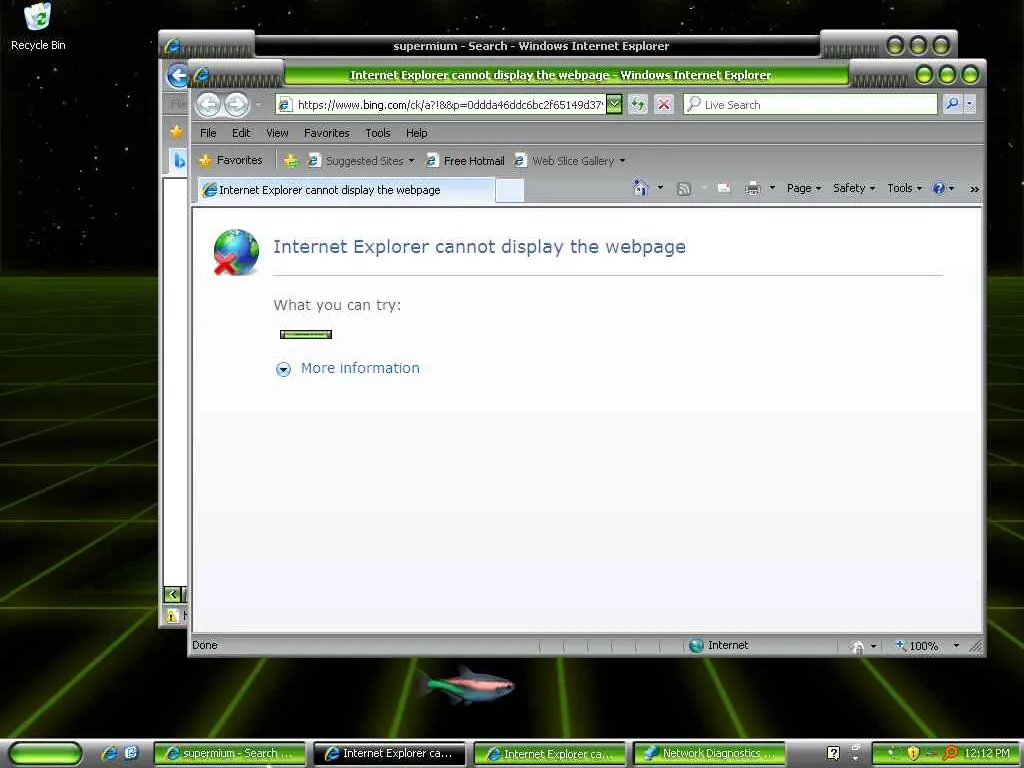The image size is (1024, 768).
Task: Open a new blank tab
Action: coord(509,190)
